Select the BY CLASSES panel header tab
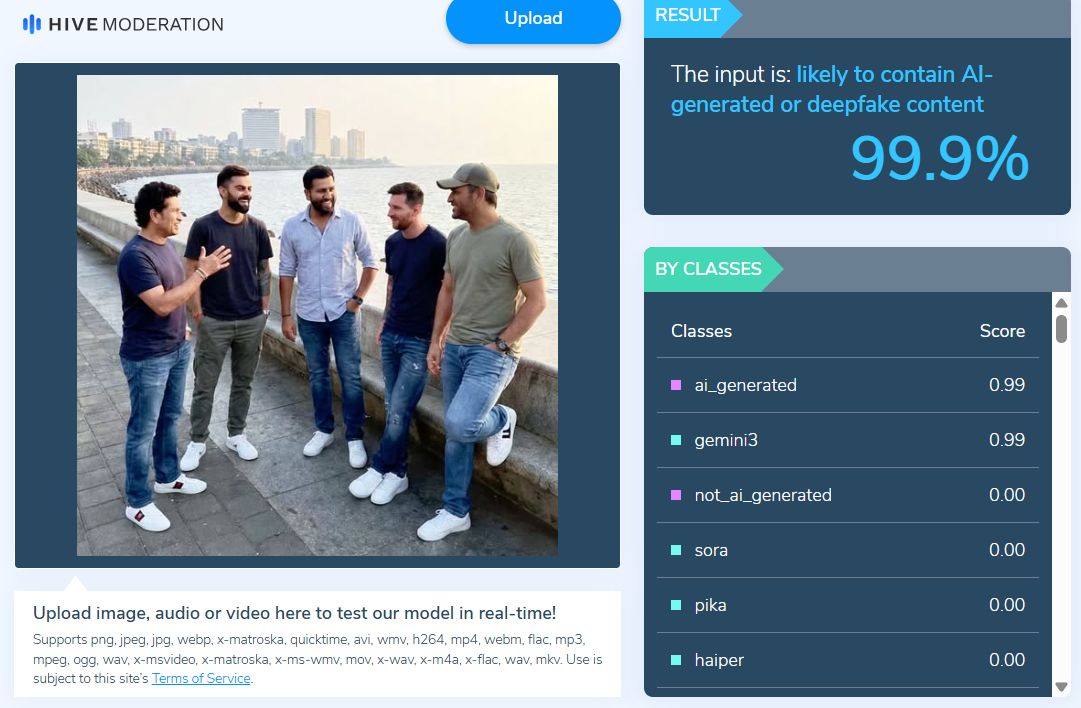The height and width of the screenshot is (708, 1081). pyautogui.click(x=708, y=269)
